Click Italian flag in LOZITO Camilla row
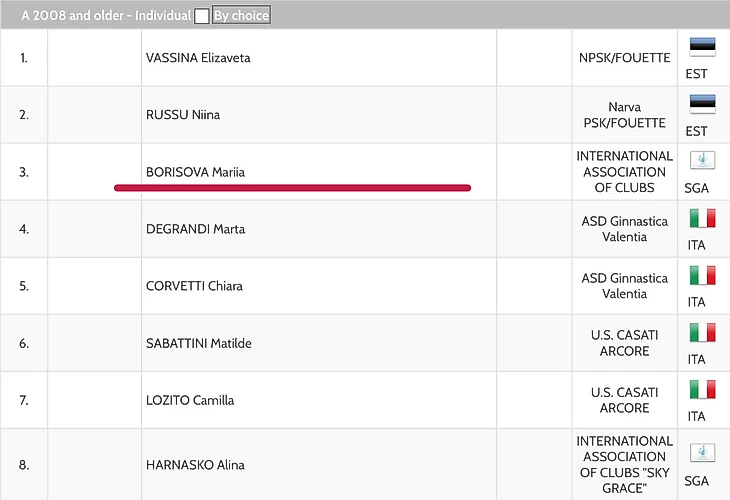The image size is (730, 500). [703, 390]
